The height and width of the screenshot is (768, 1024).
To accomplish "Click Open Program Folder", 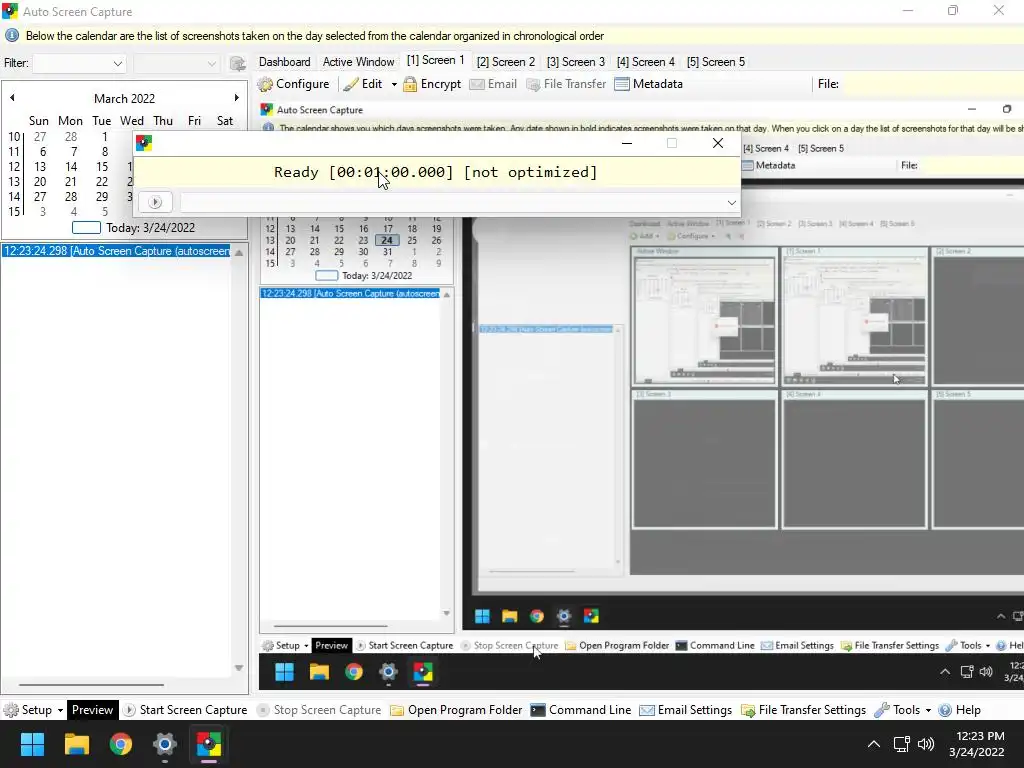I will [456, 710].
